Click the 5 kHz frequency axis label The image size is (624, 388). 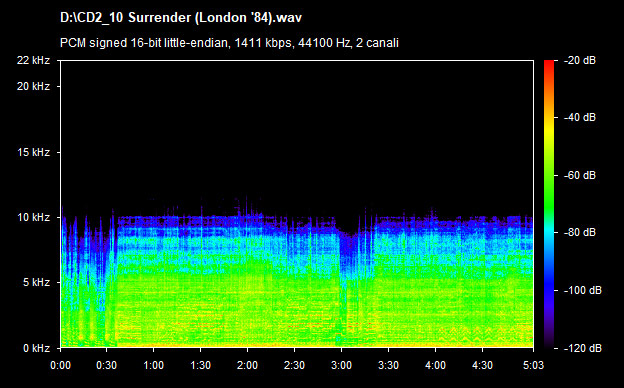point(36,283)
